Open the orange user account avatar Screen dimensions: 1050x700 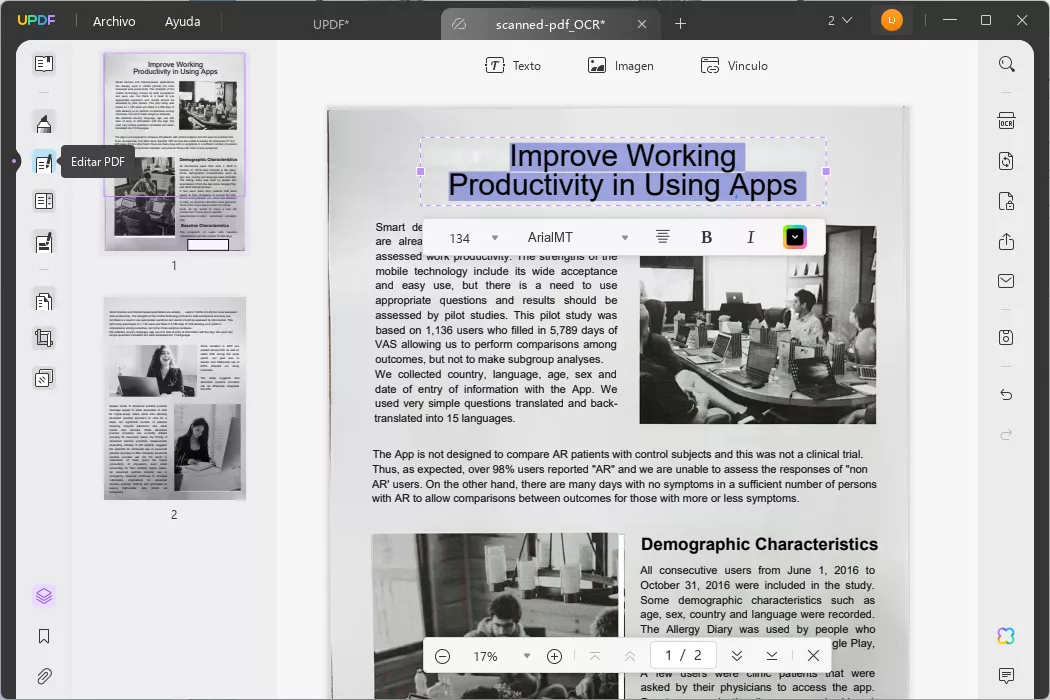point(891,20)
